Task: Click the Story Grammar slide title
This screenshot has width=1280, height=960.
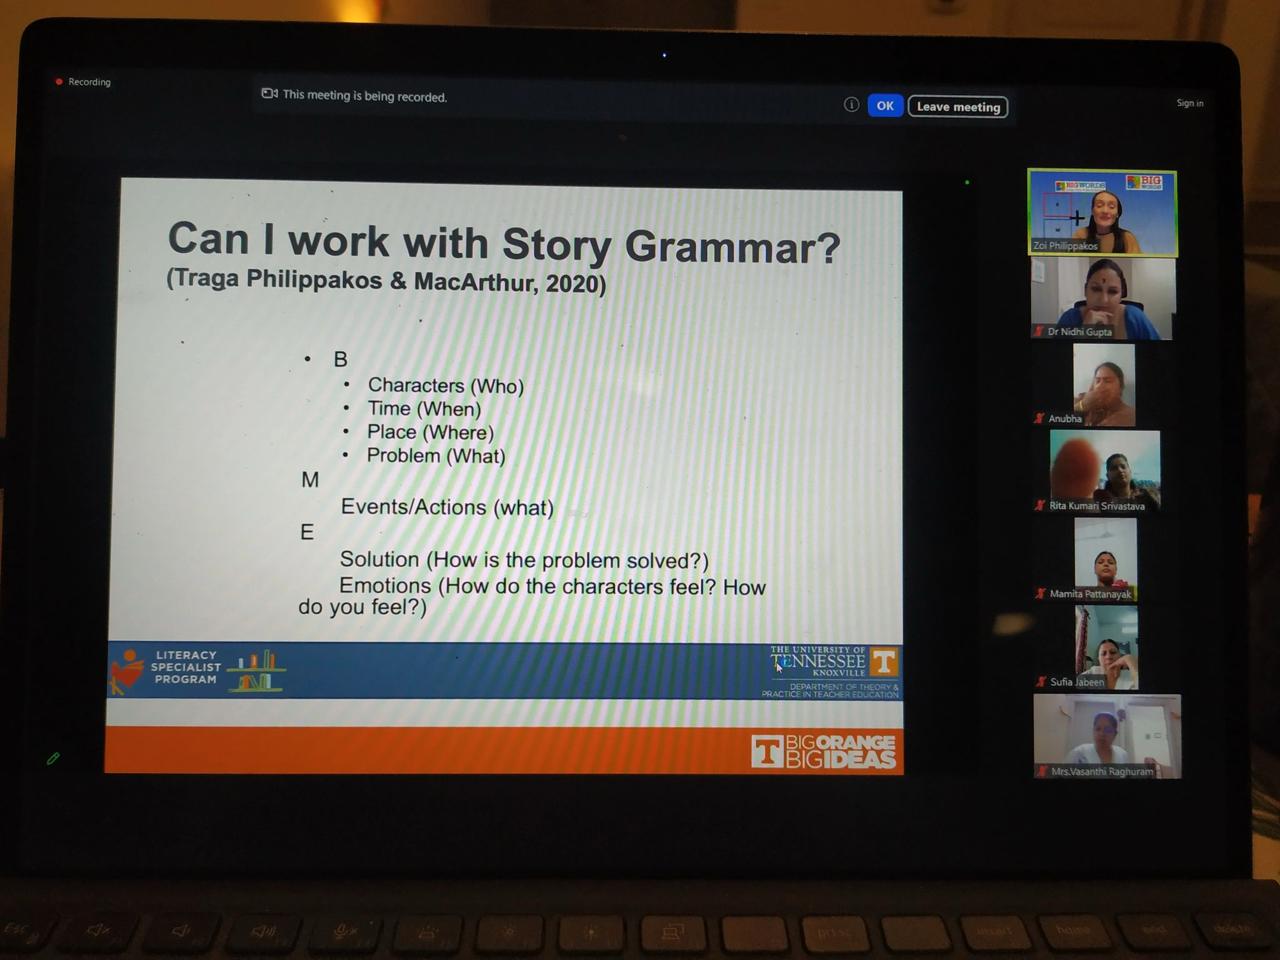Action: coord(503,243)
